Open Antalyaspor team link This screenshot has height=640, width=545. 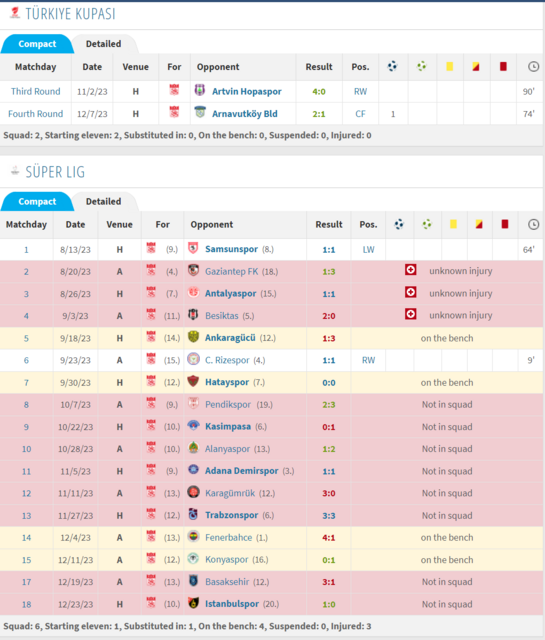pos(231,293)
